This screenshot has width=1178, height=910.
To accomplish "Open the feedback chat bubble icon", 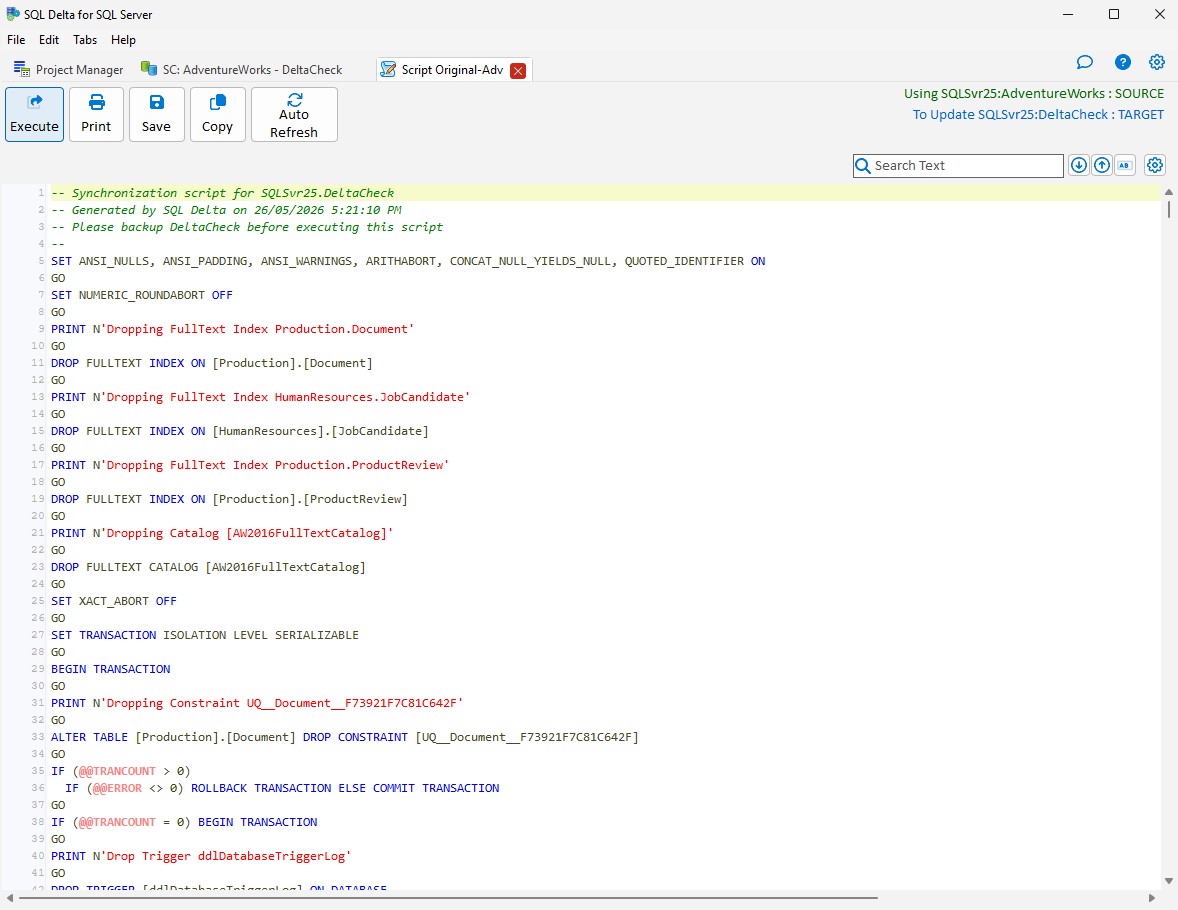I will [x=1084, y=62].
